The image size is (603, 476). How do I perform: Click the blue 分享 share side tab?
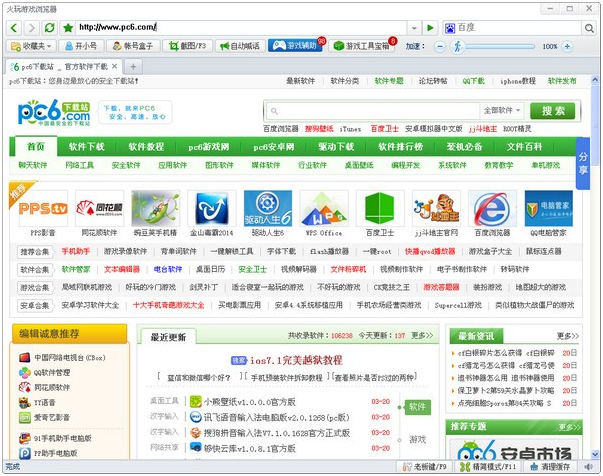(583, 163)
